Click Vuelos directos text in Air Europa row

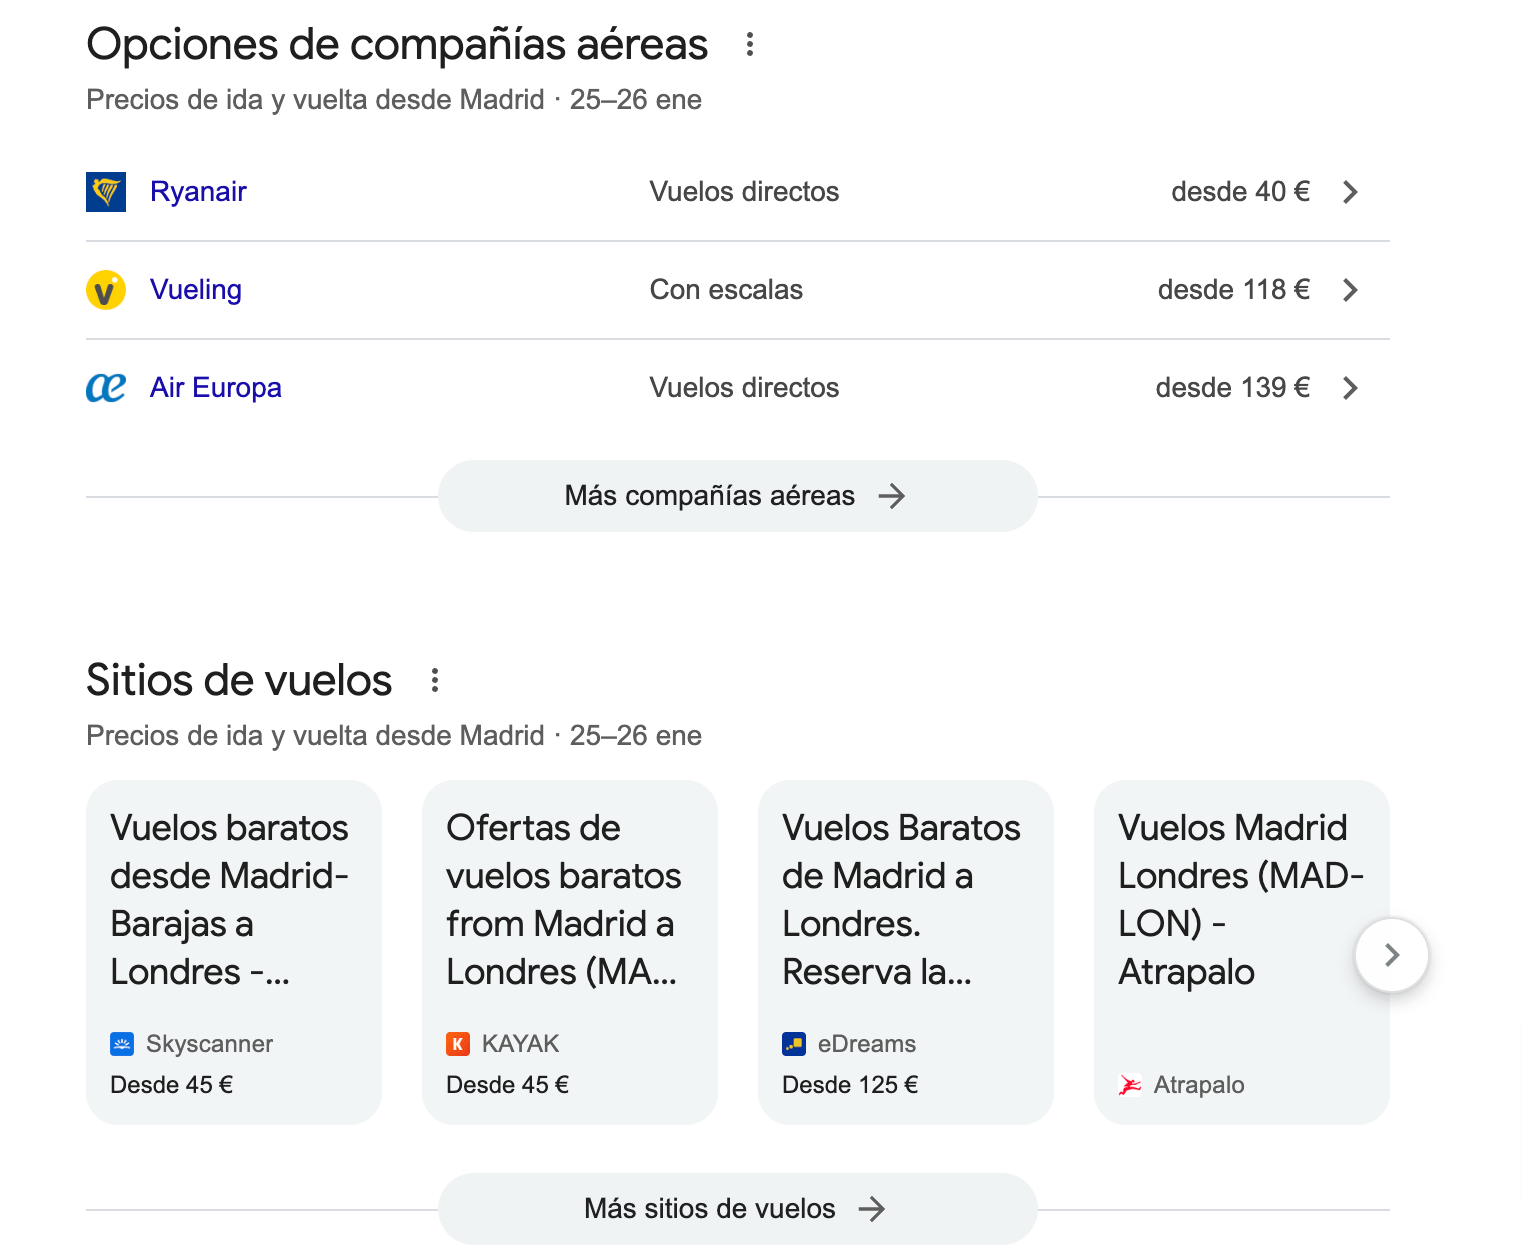point(744,388)
